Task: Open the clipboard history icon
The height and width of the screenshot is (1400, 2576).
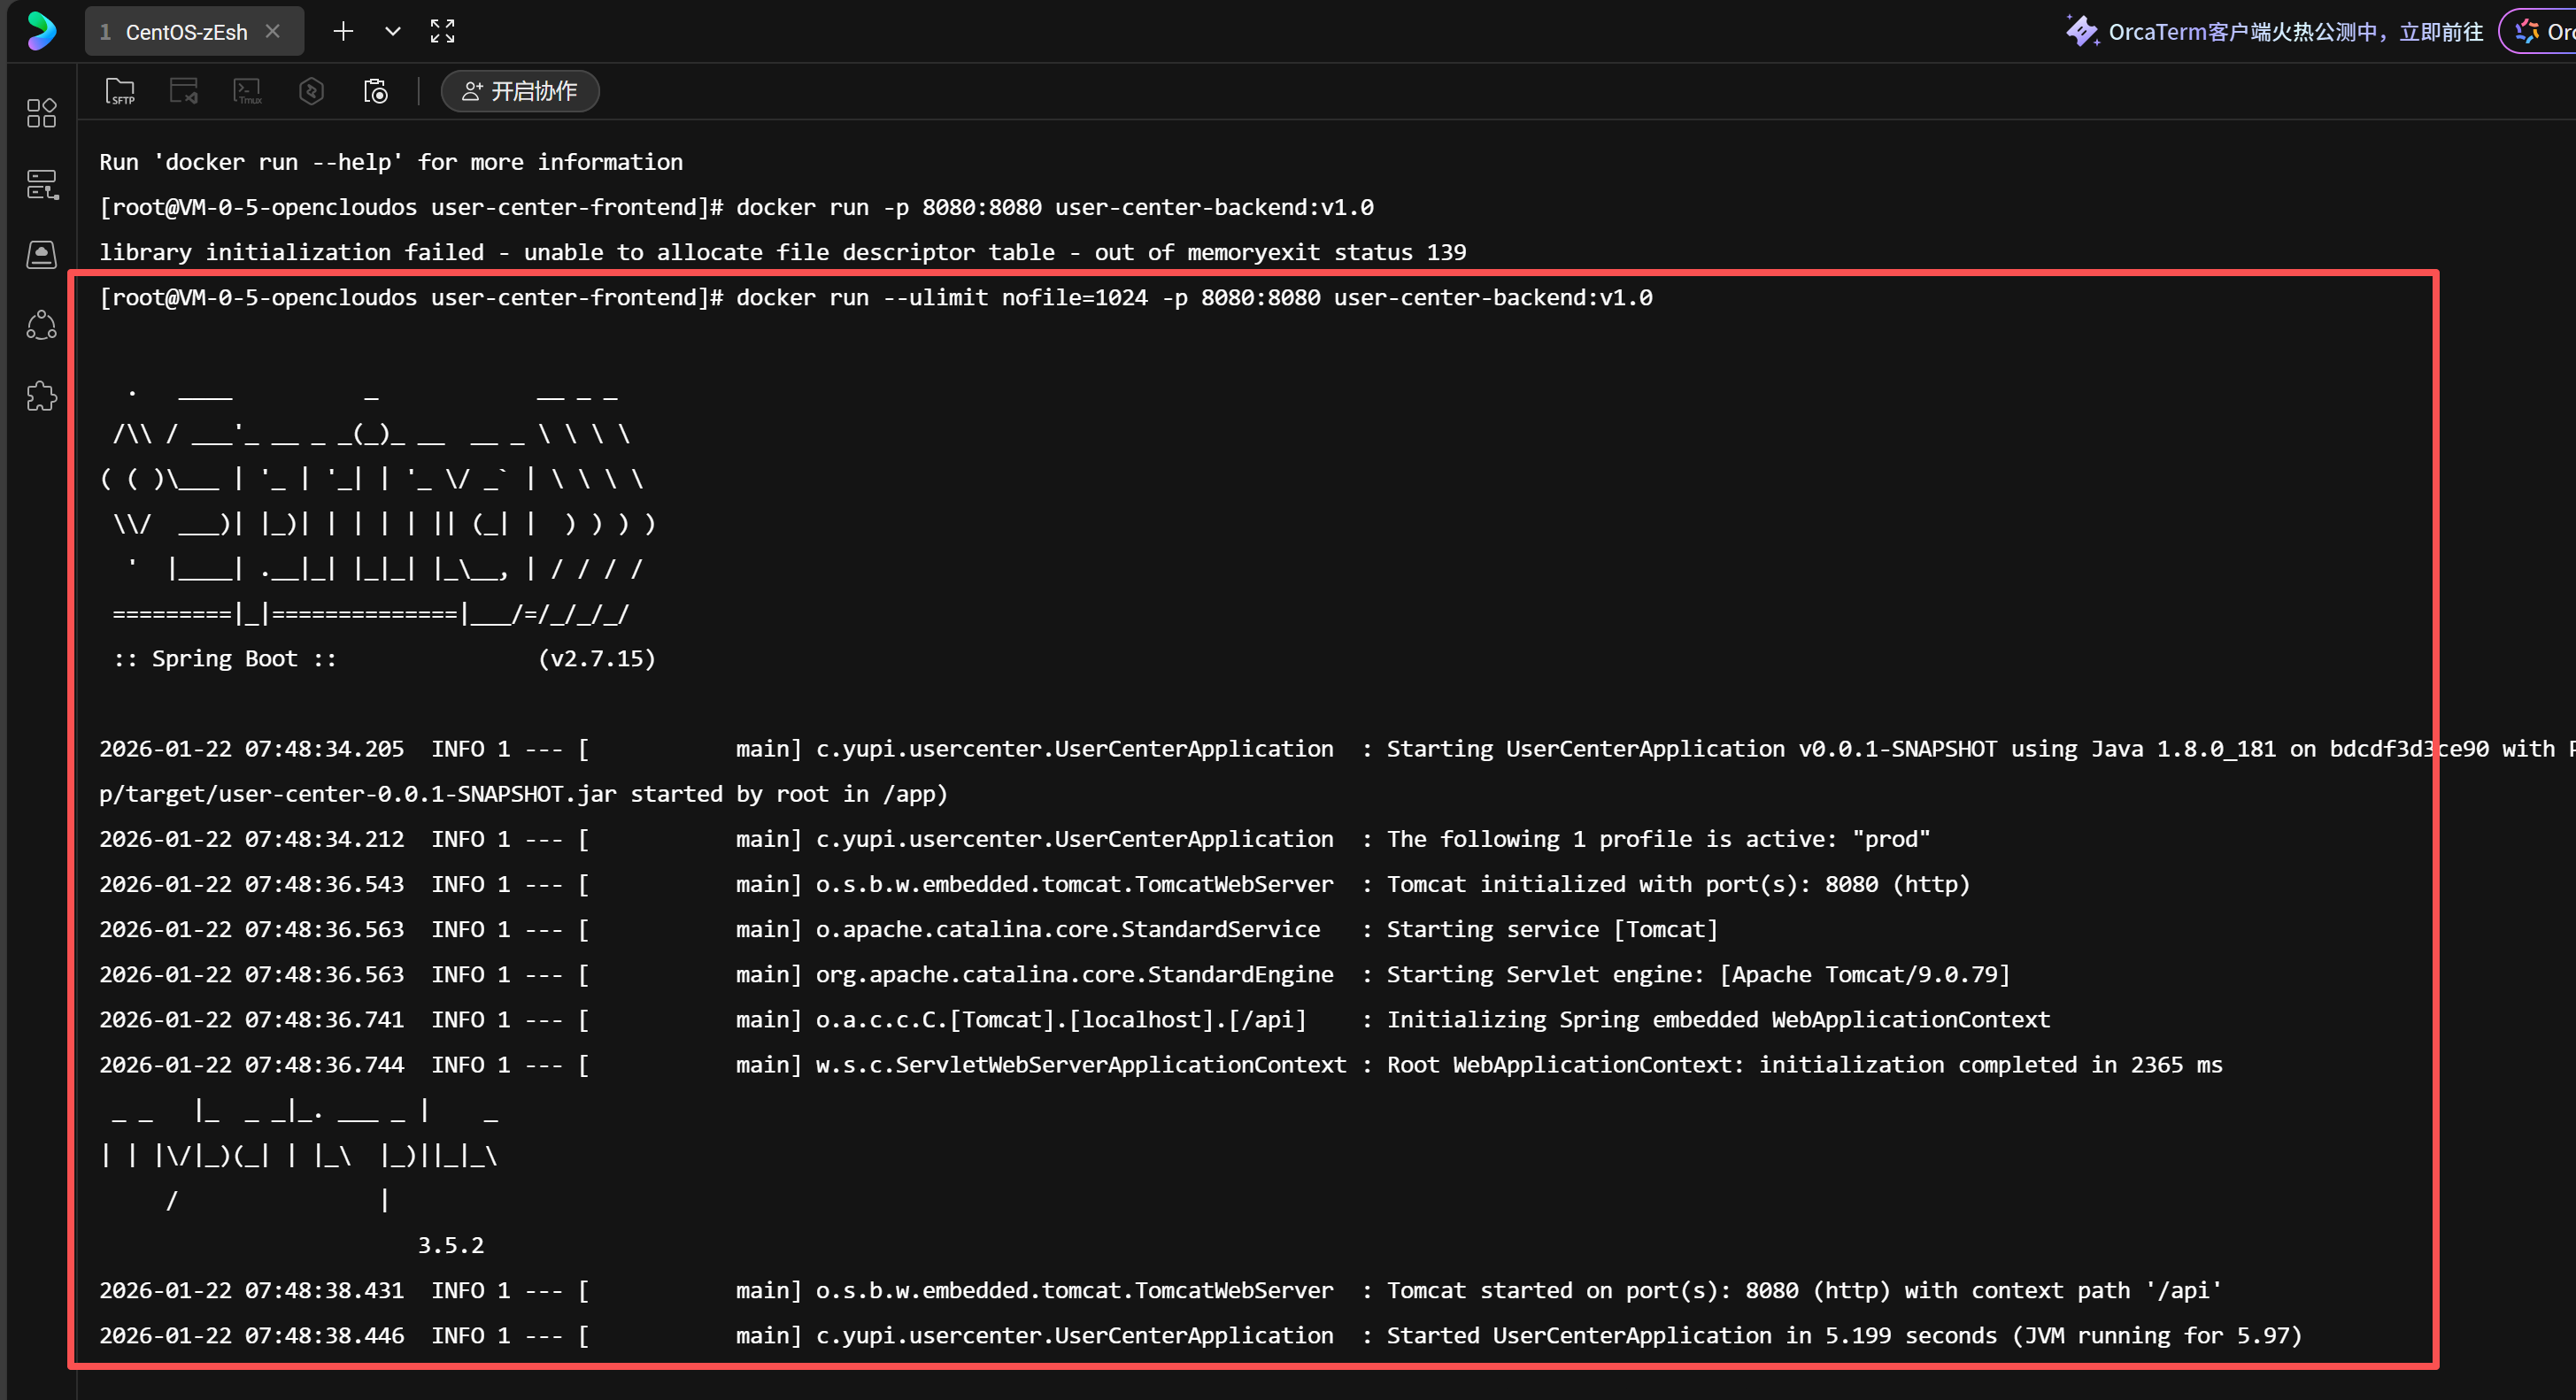Action: coord(375,91)
